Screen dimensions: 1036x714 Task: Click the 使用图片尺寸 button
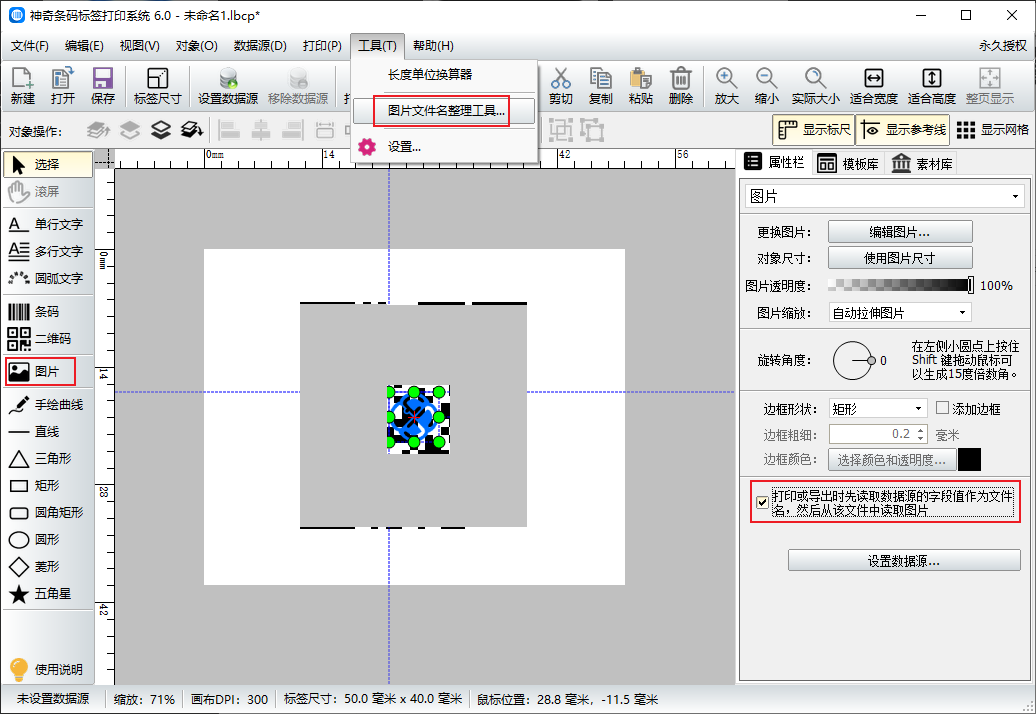click(x=900, y=258)
